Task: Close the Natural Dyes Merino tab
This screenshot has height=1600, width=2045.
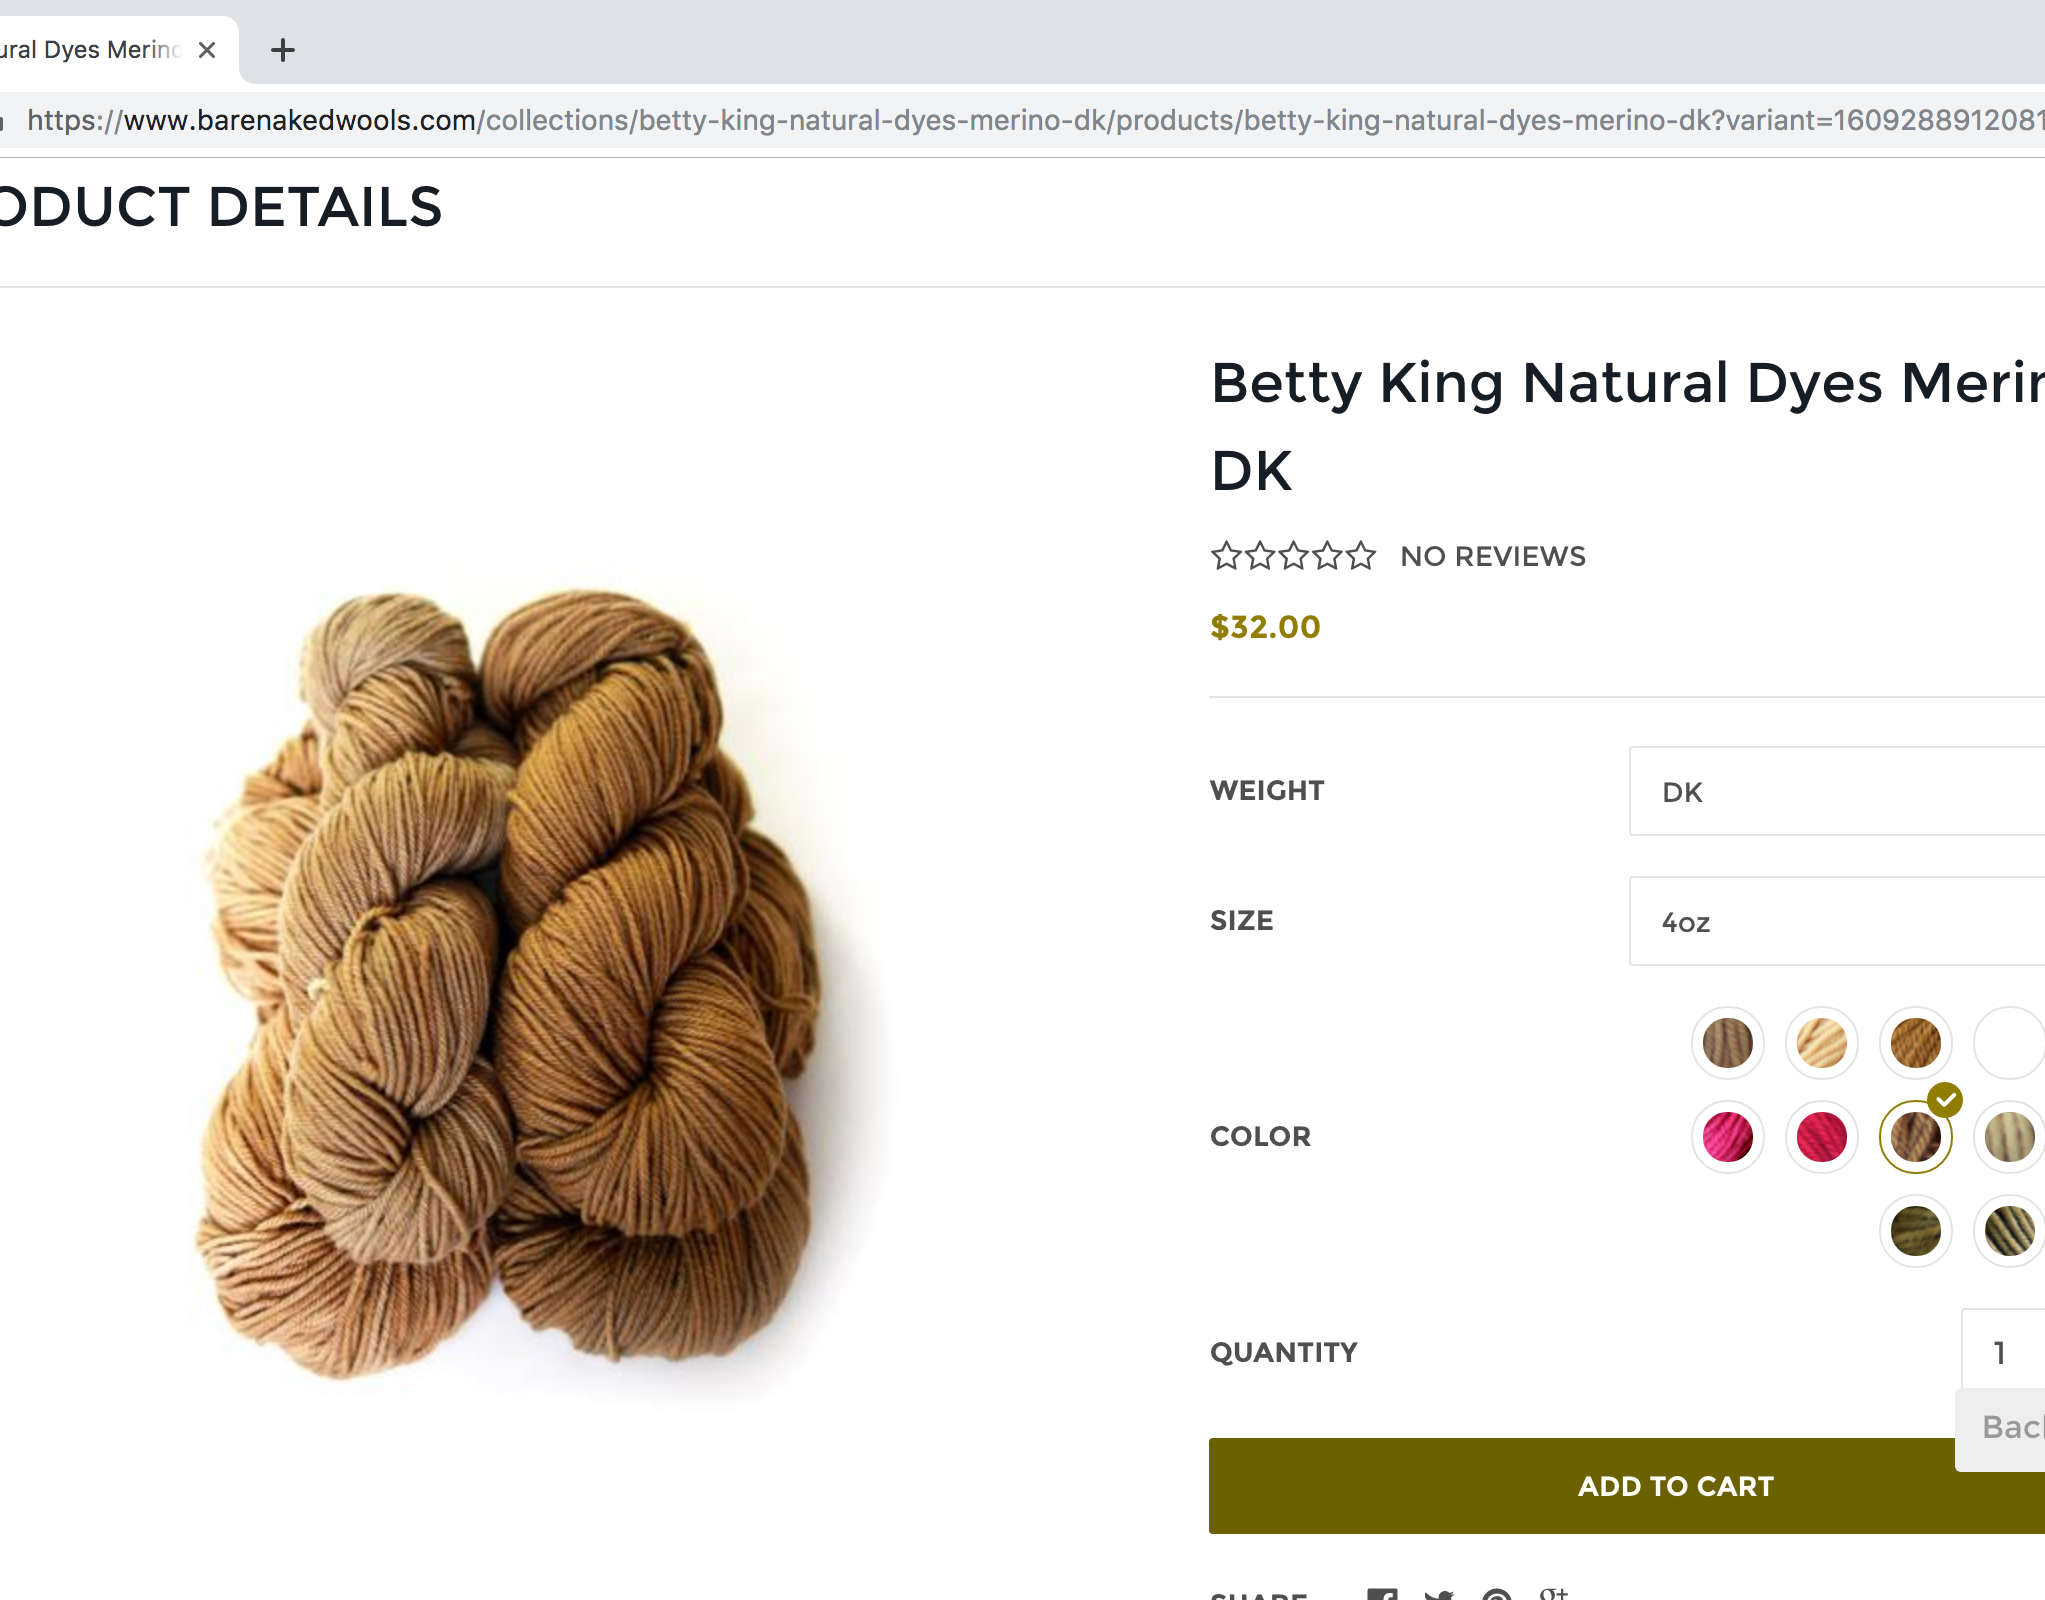Action: [207, 50]
